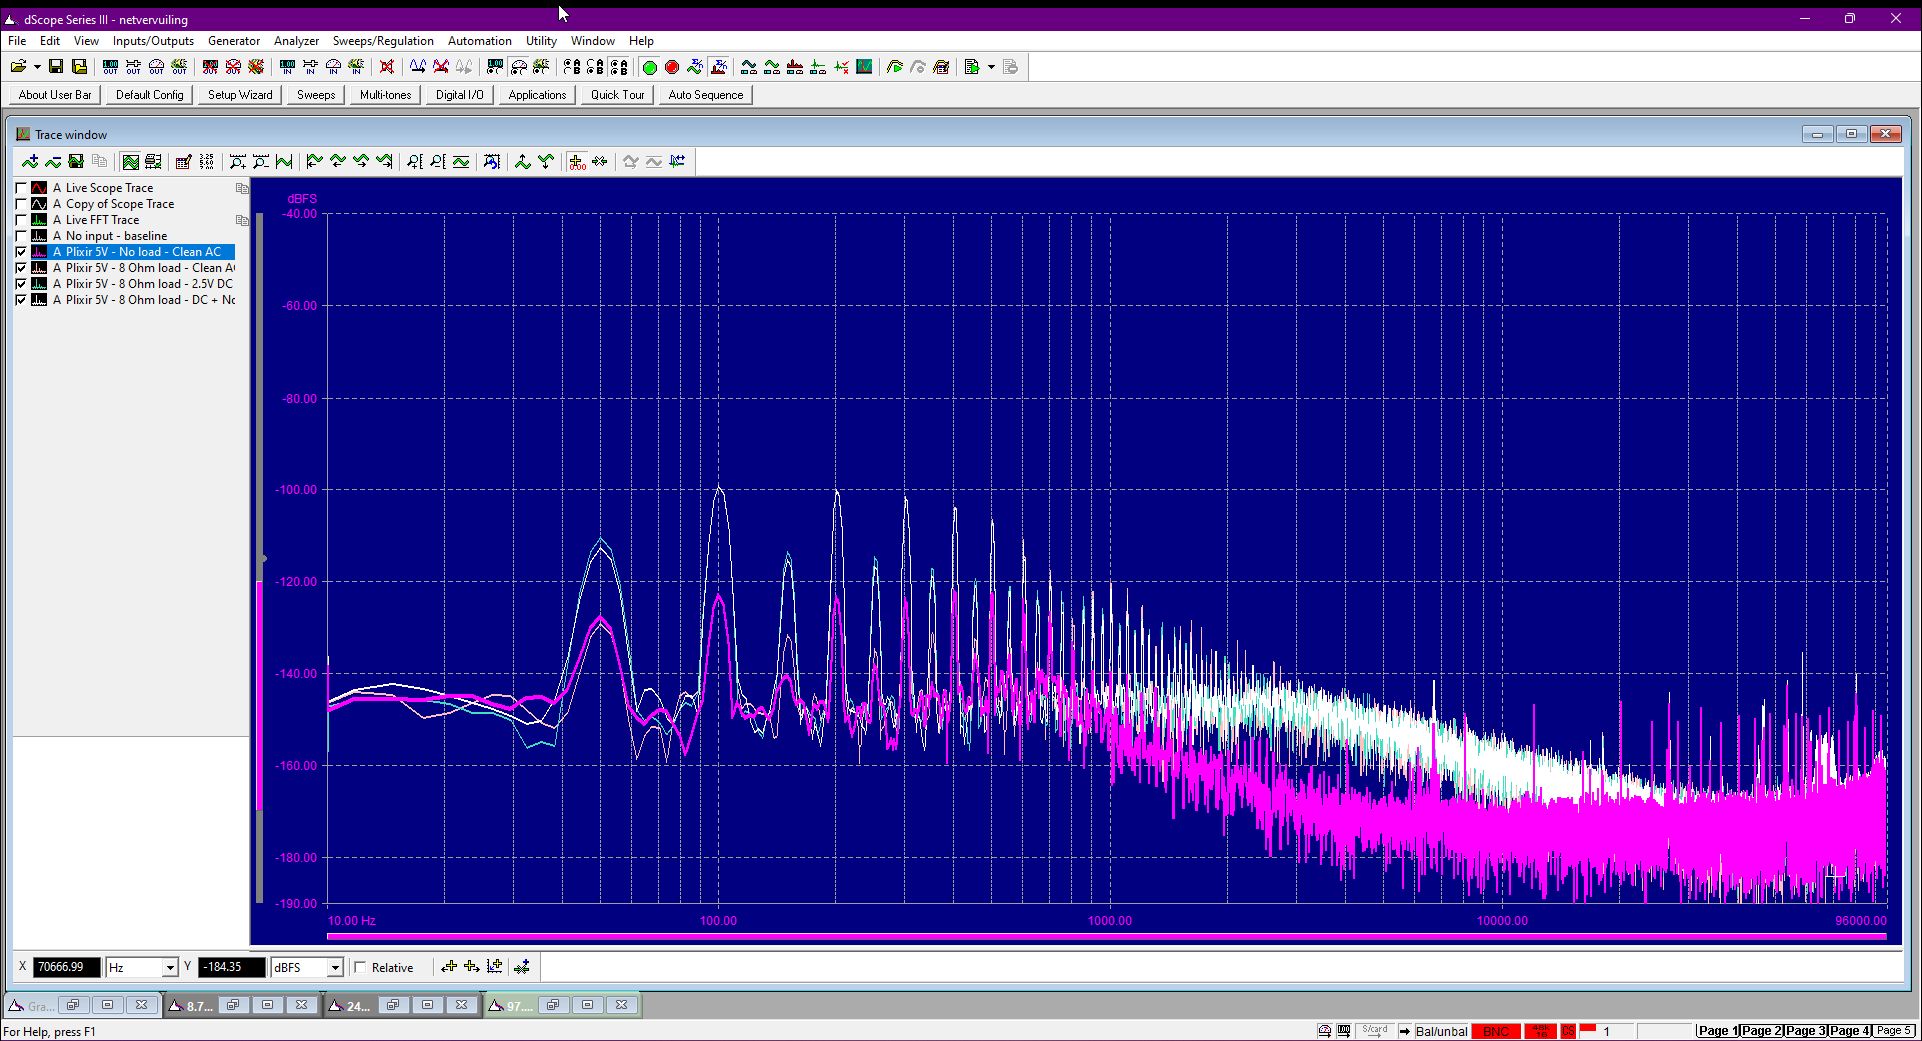The height and width of the screenshot is (1041, 1922).
Task: Open the Sweeps/Regulation menu
Action: [383, 41]
